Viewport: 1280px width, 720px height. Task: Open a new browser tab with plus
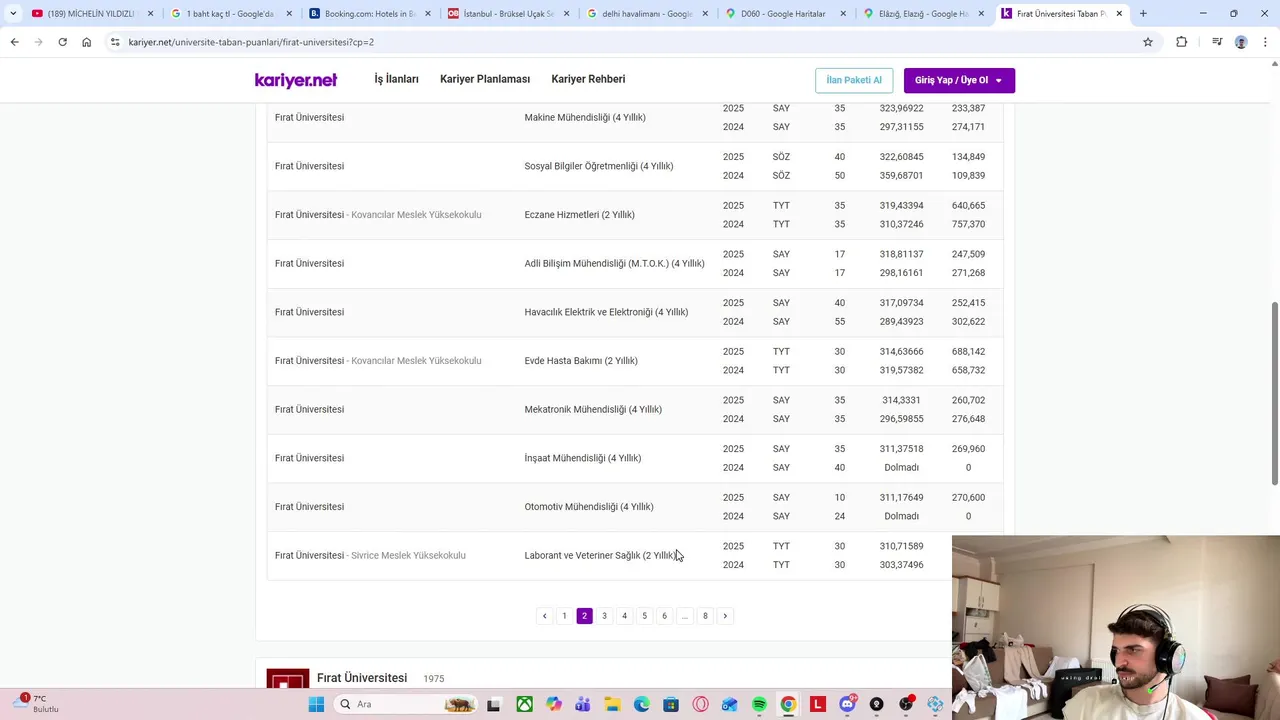click(1143, 14)
